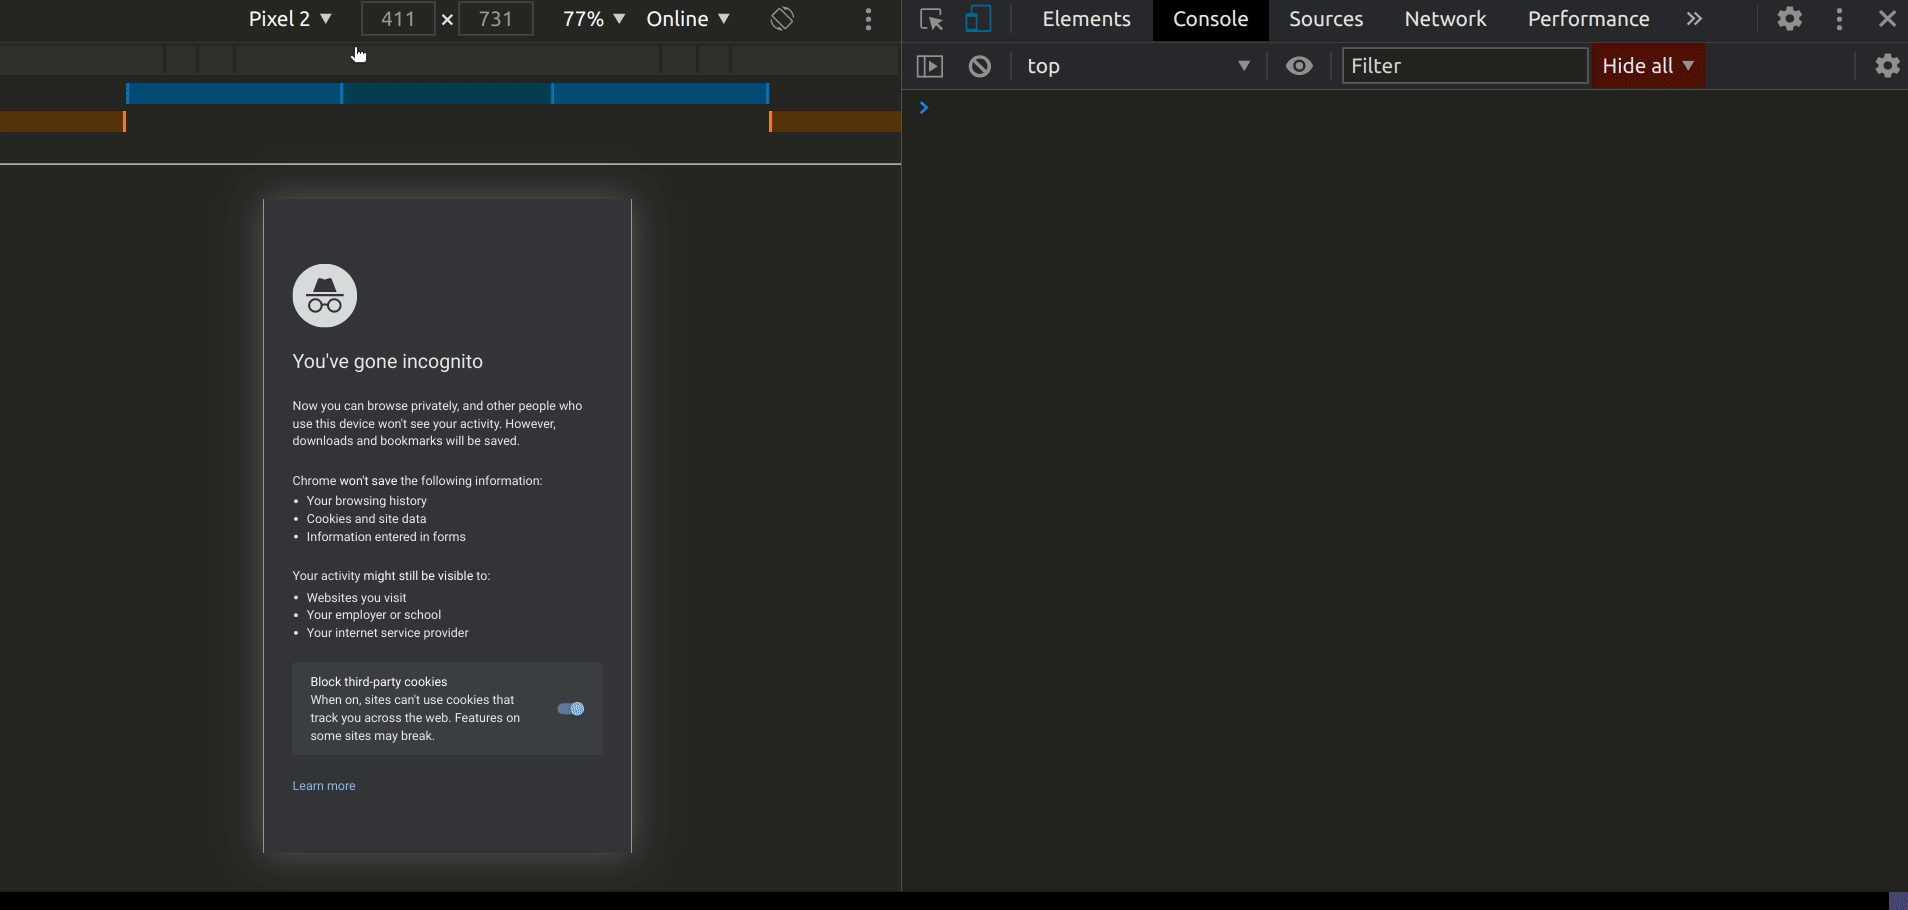Click the middle blue media query bar
This screenshot has height=910, width=1908.
(x=447, y=94)
